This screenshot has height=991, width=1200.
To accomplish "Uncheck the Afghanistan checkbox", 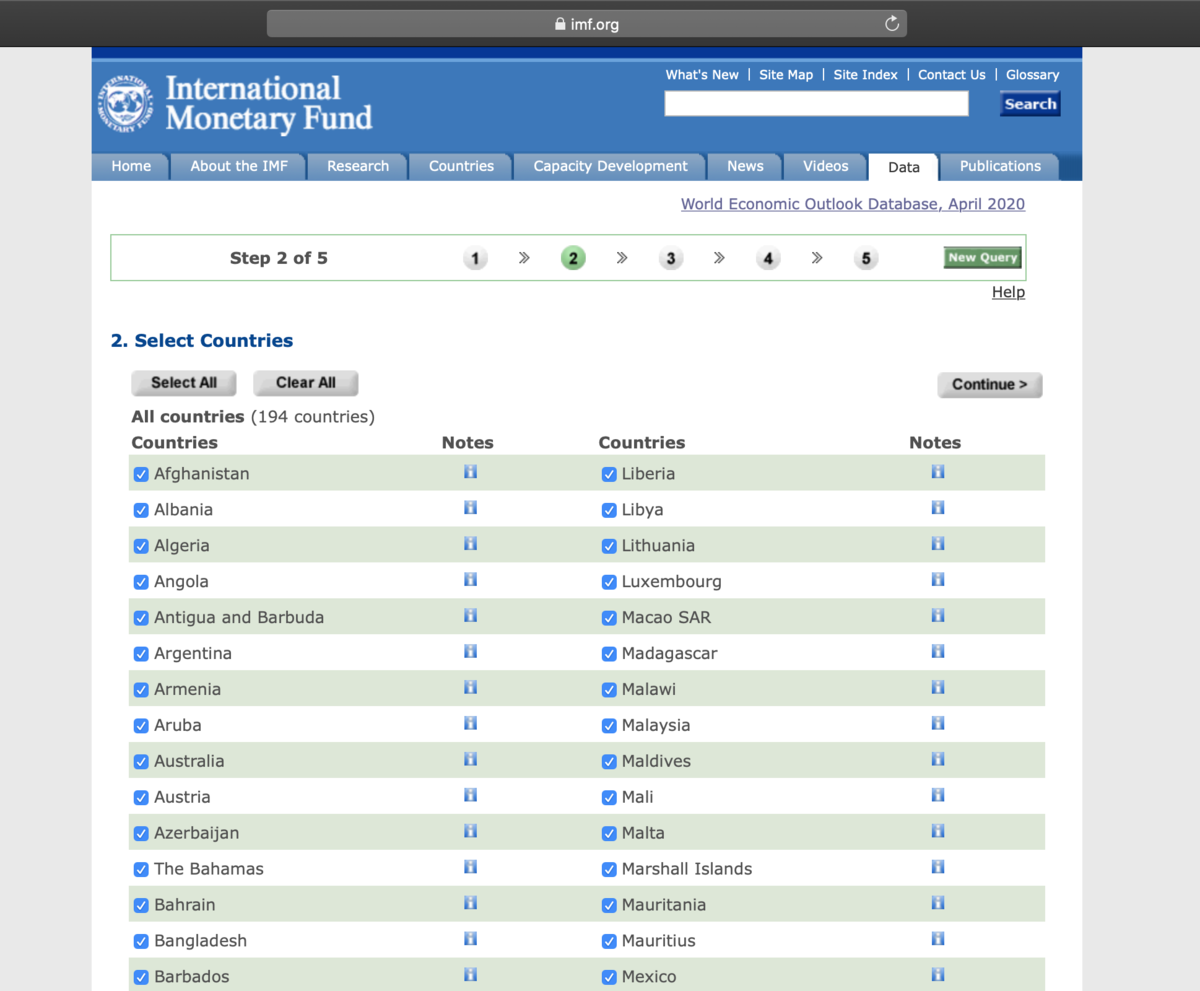I will click(x=141, y=474).
